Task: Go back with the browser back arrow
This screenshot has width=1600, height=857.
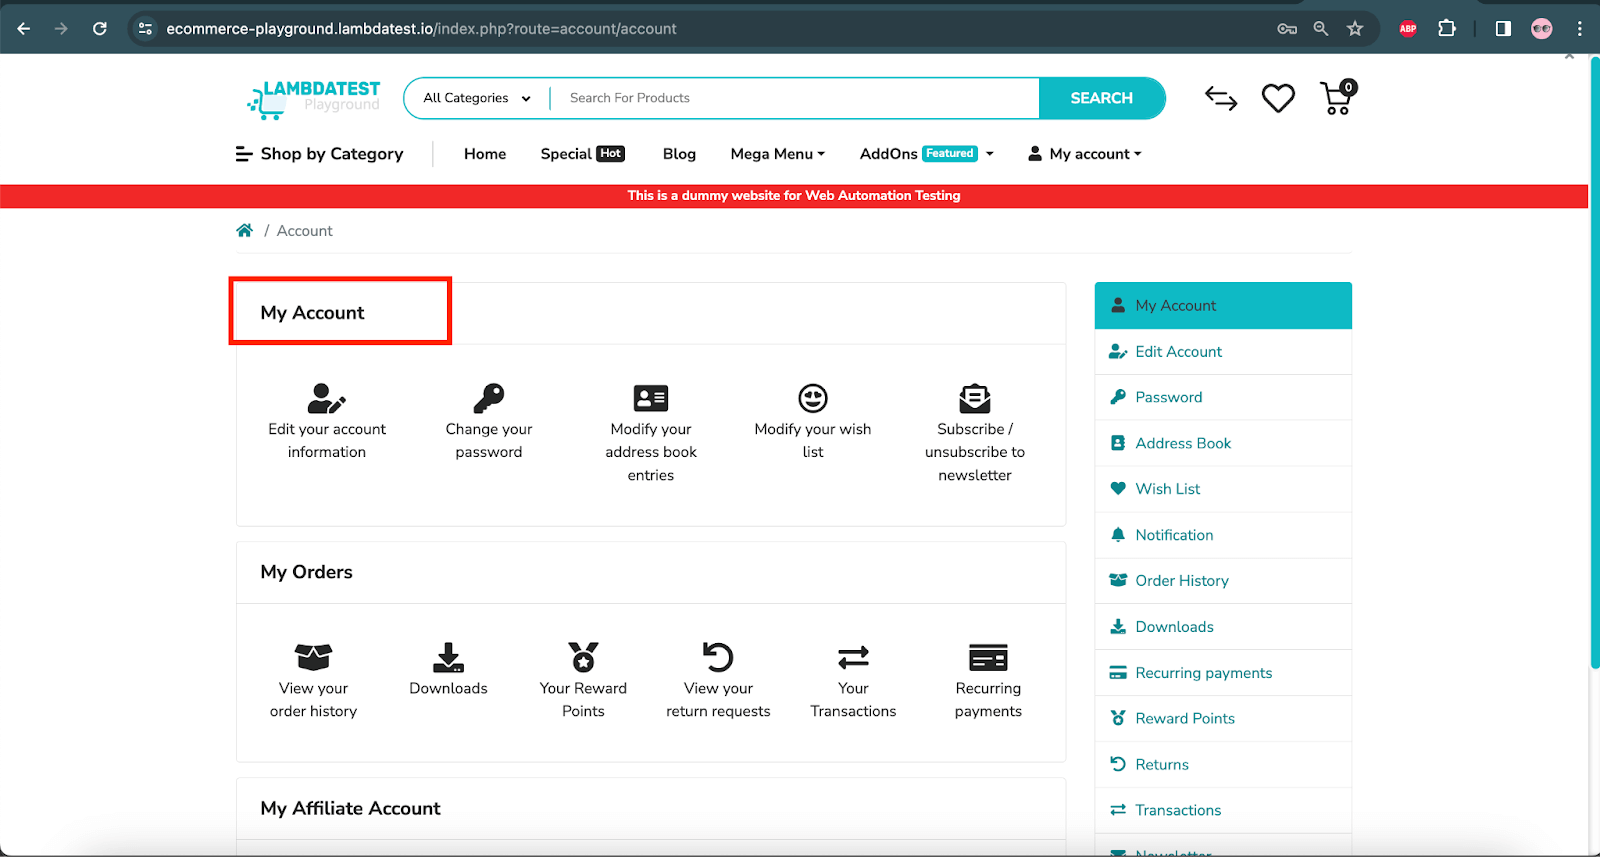Action: tap(24, 29)
